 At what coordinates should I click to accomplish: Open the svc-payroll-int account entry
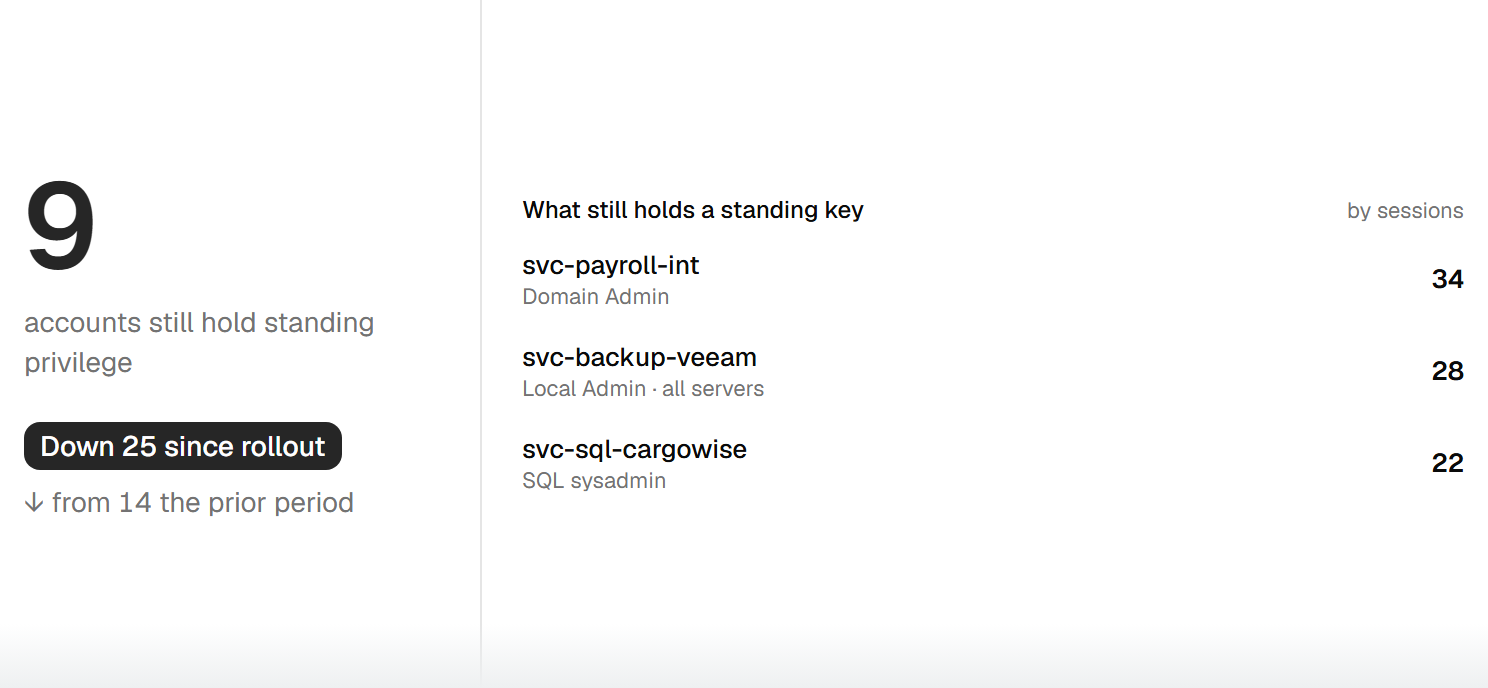(993, 280)
